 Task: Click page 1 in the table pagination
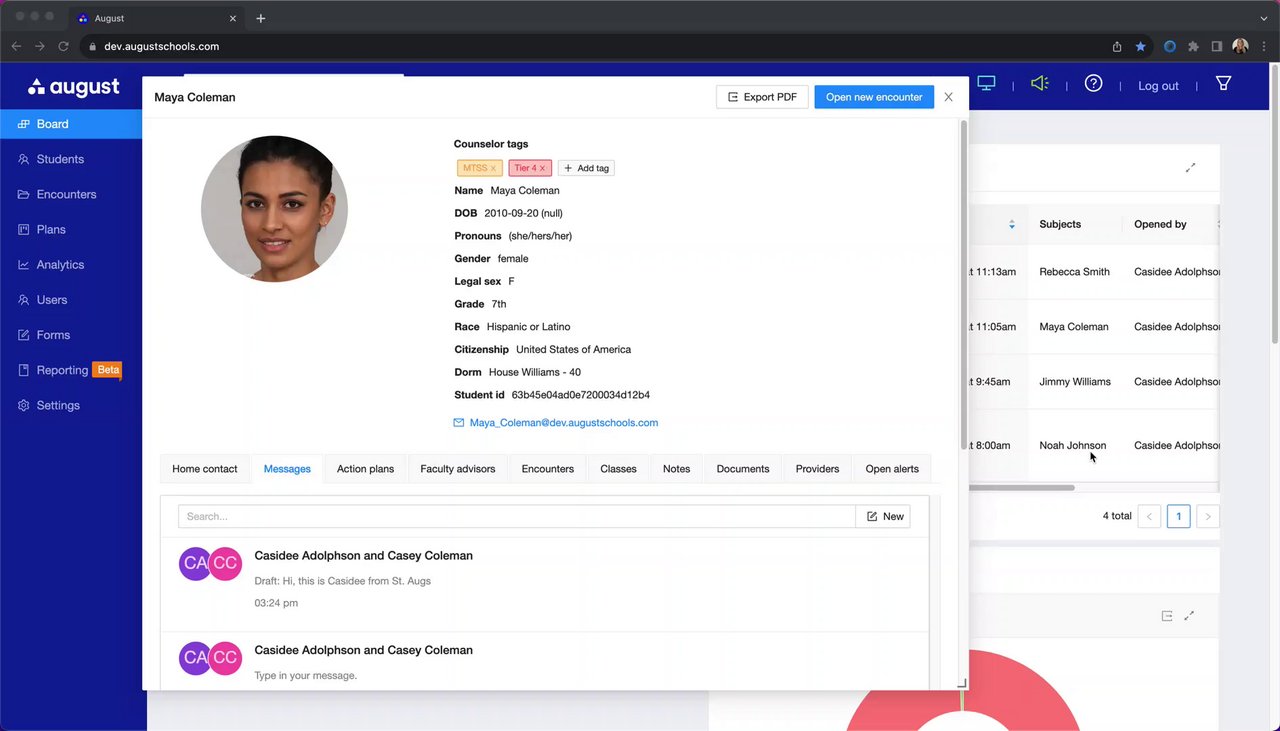1178,516
